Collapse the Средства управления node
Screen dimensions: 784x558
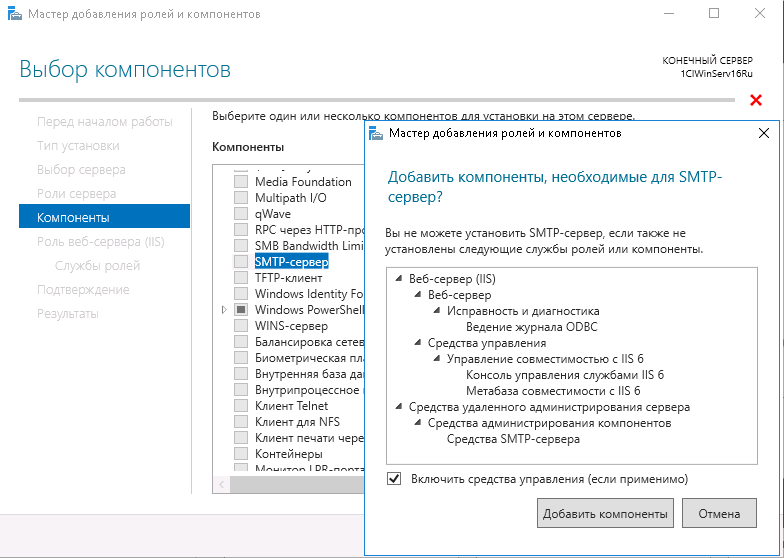tap(418, 342)
